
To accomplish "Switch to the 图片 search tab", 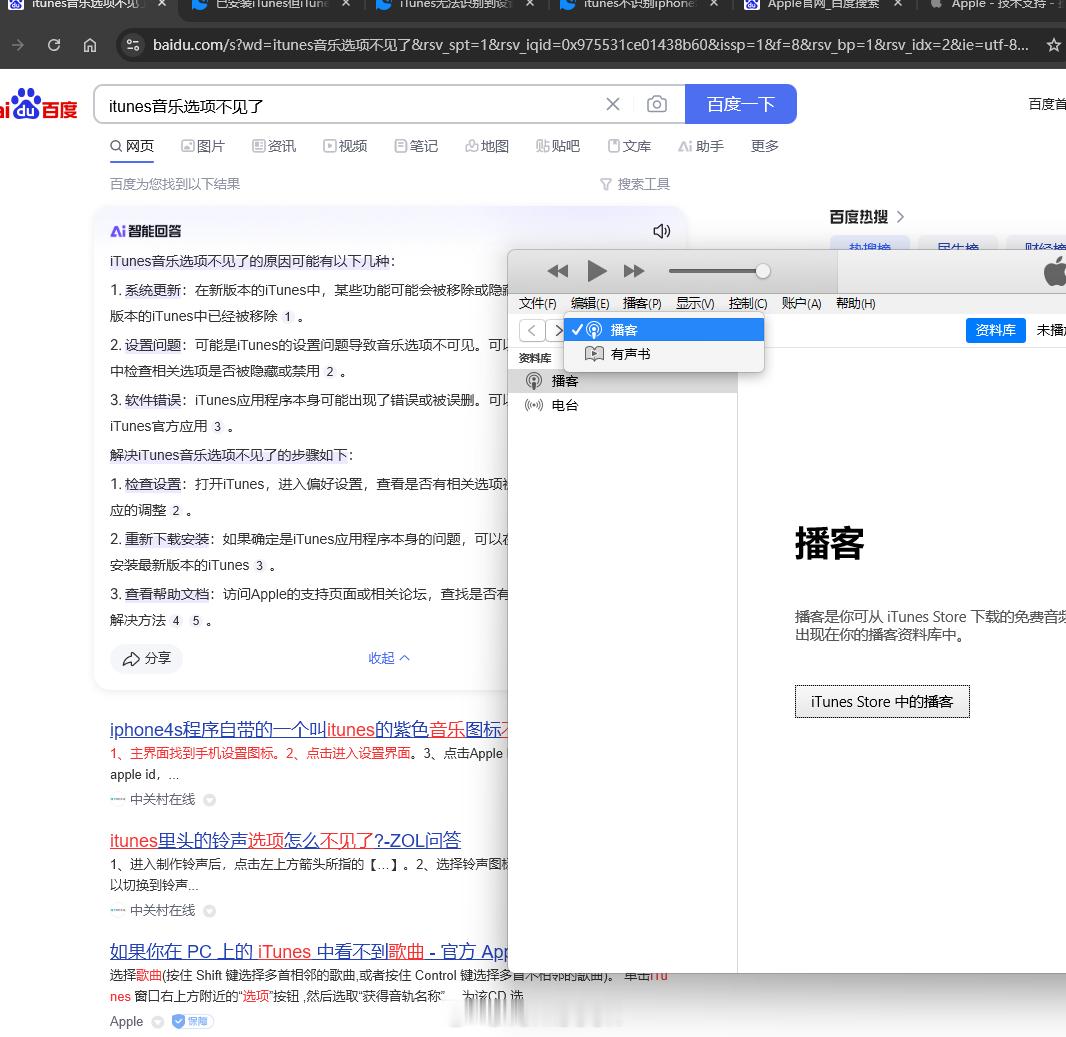I will coord(203,146).
